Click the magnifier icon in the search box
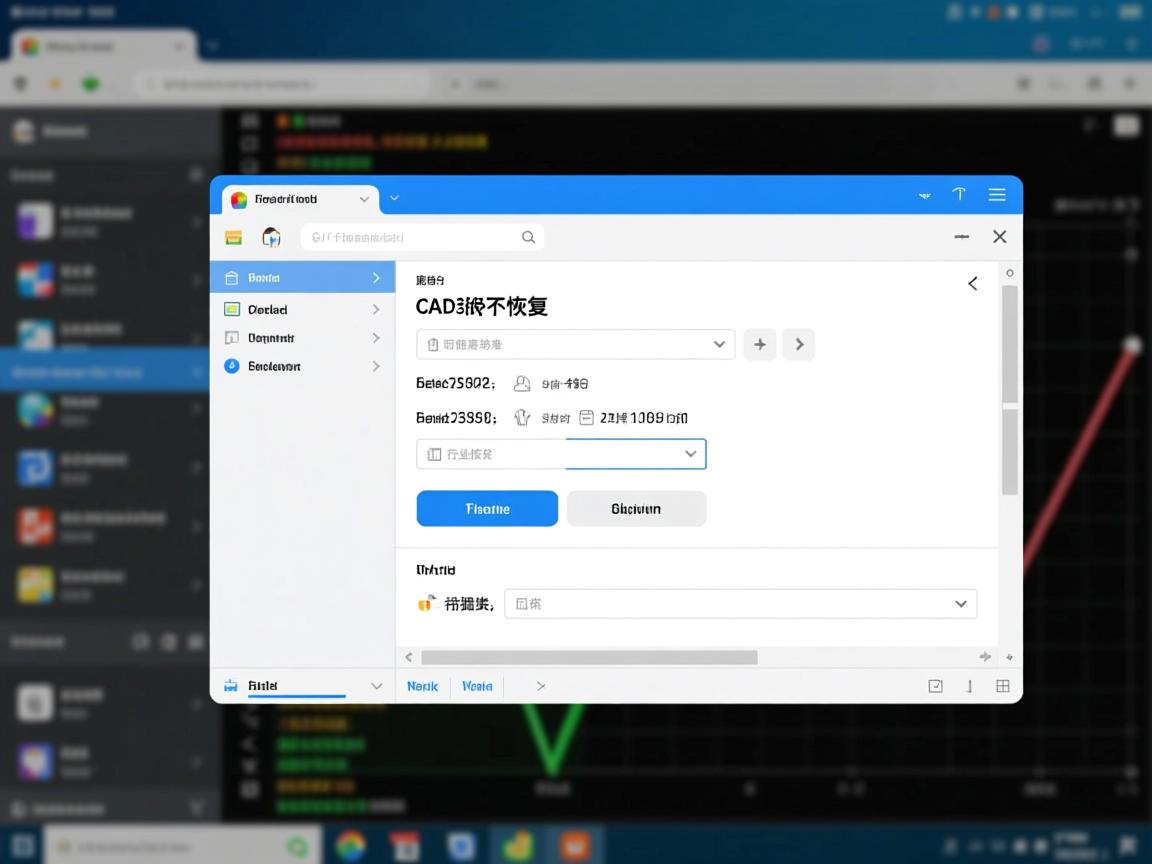 528,237
